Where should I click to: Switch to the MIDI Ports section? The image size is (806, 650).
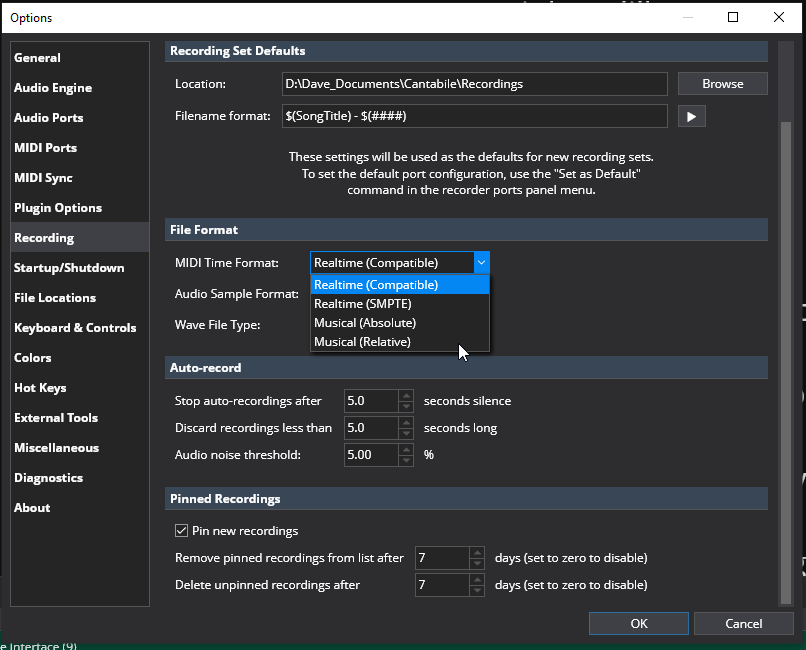(46, 148)
